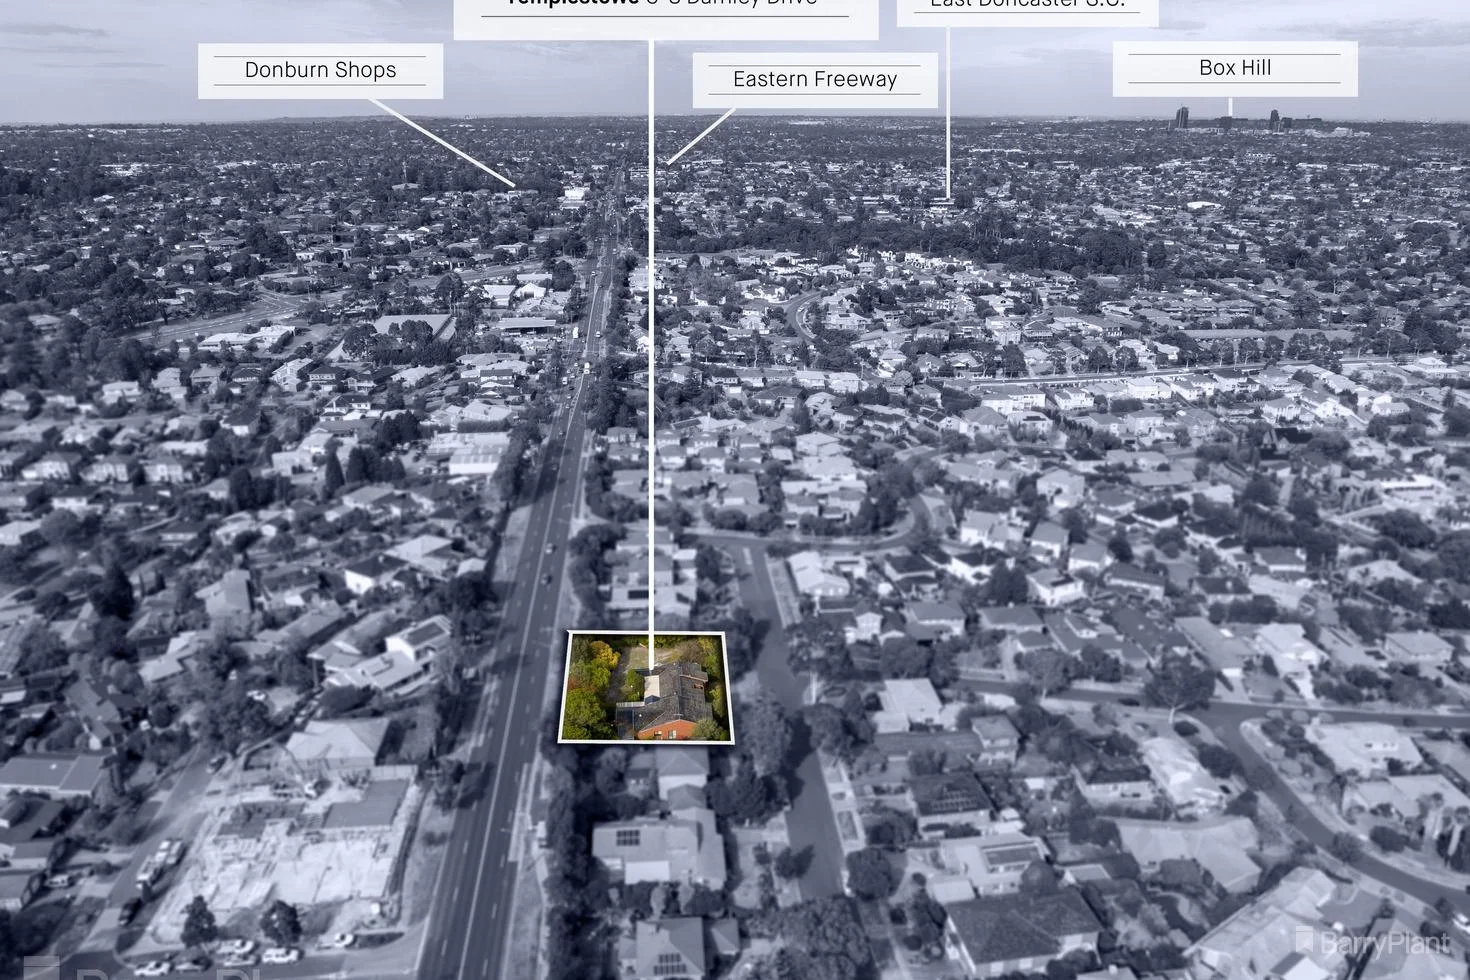The width and height of the screenshot is (1470, 980).
Task: Click the Barry Plant logo, bottom right
Action: click(1372, 942)
